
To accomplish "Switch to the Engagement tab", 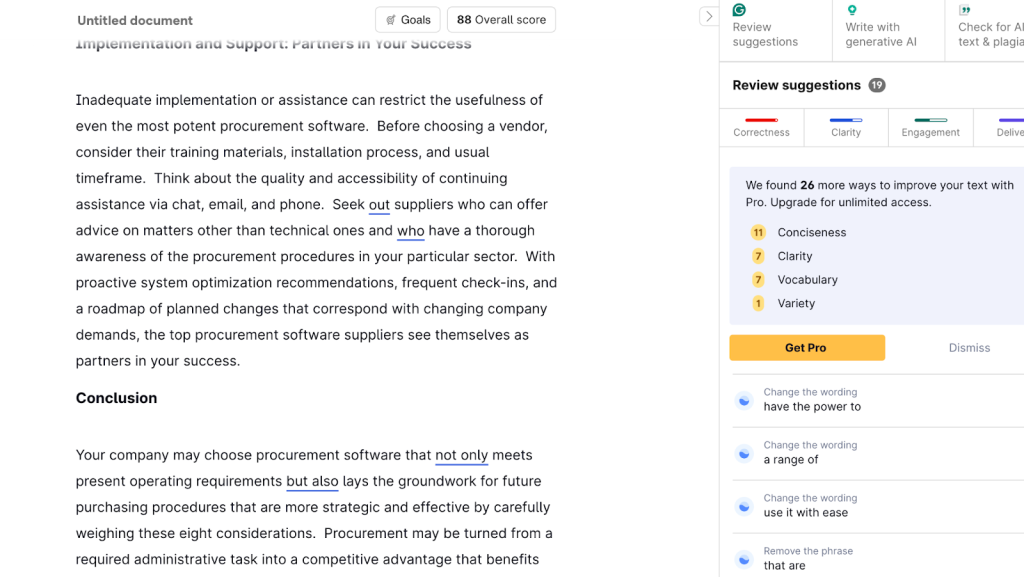I will pyautogui.click(x=930, y=127).
